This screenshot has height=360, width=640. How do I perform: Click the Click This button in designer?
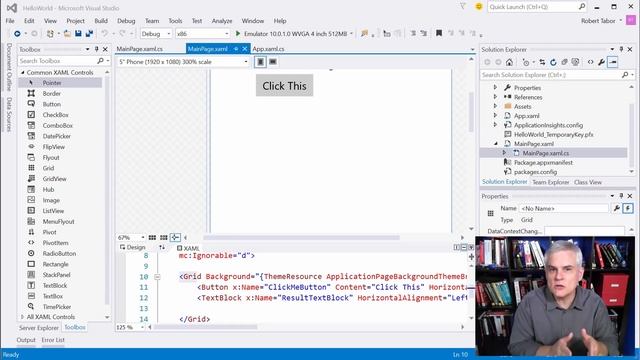click(284, 86)
